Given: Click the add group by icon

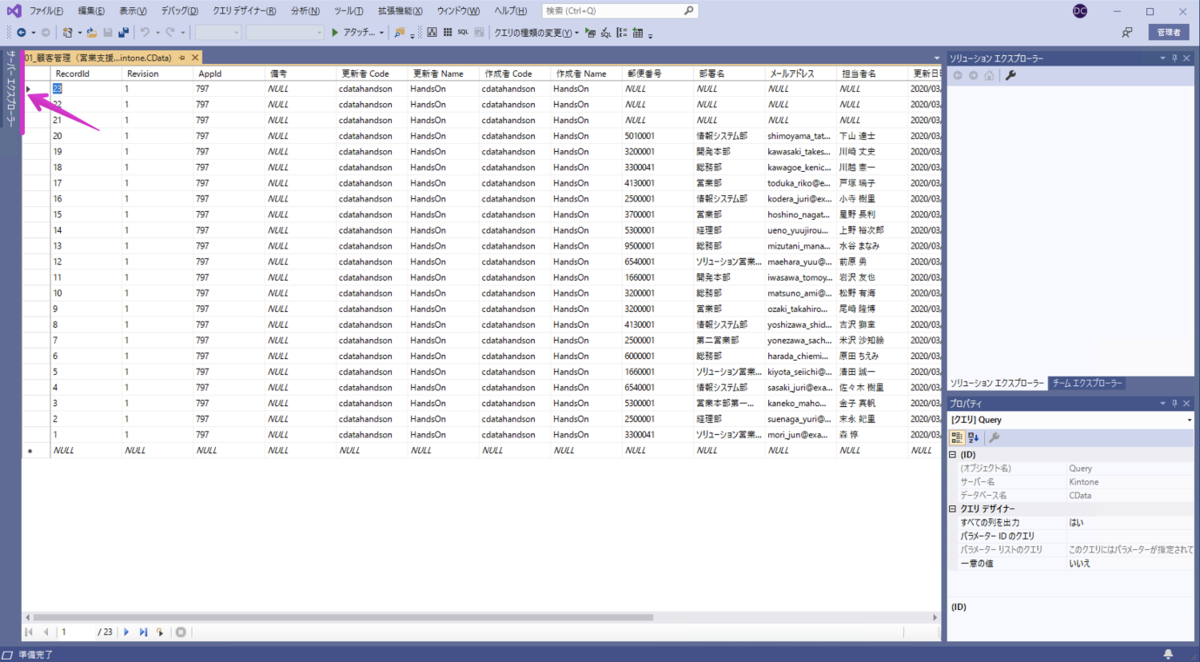Looking at the screenshot, I should pyautogui.click(x=622, y=32).
